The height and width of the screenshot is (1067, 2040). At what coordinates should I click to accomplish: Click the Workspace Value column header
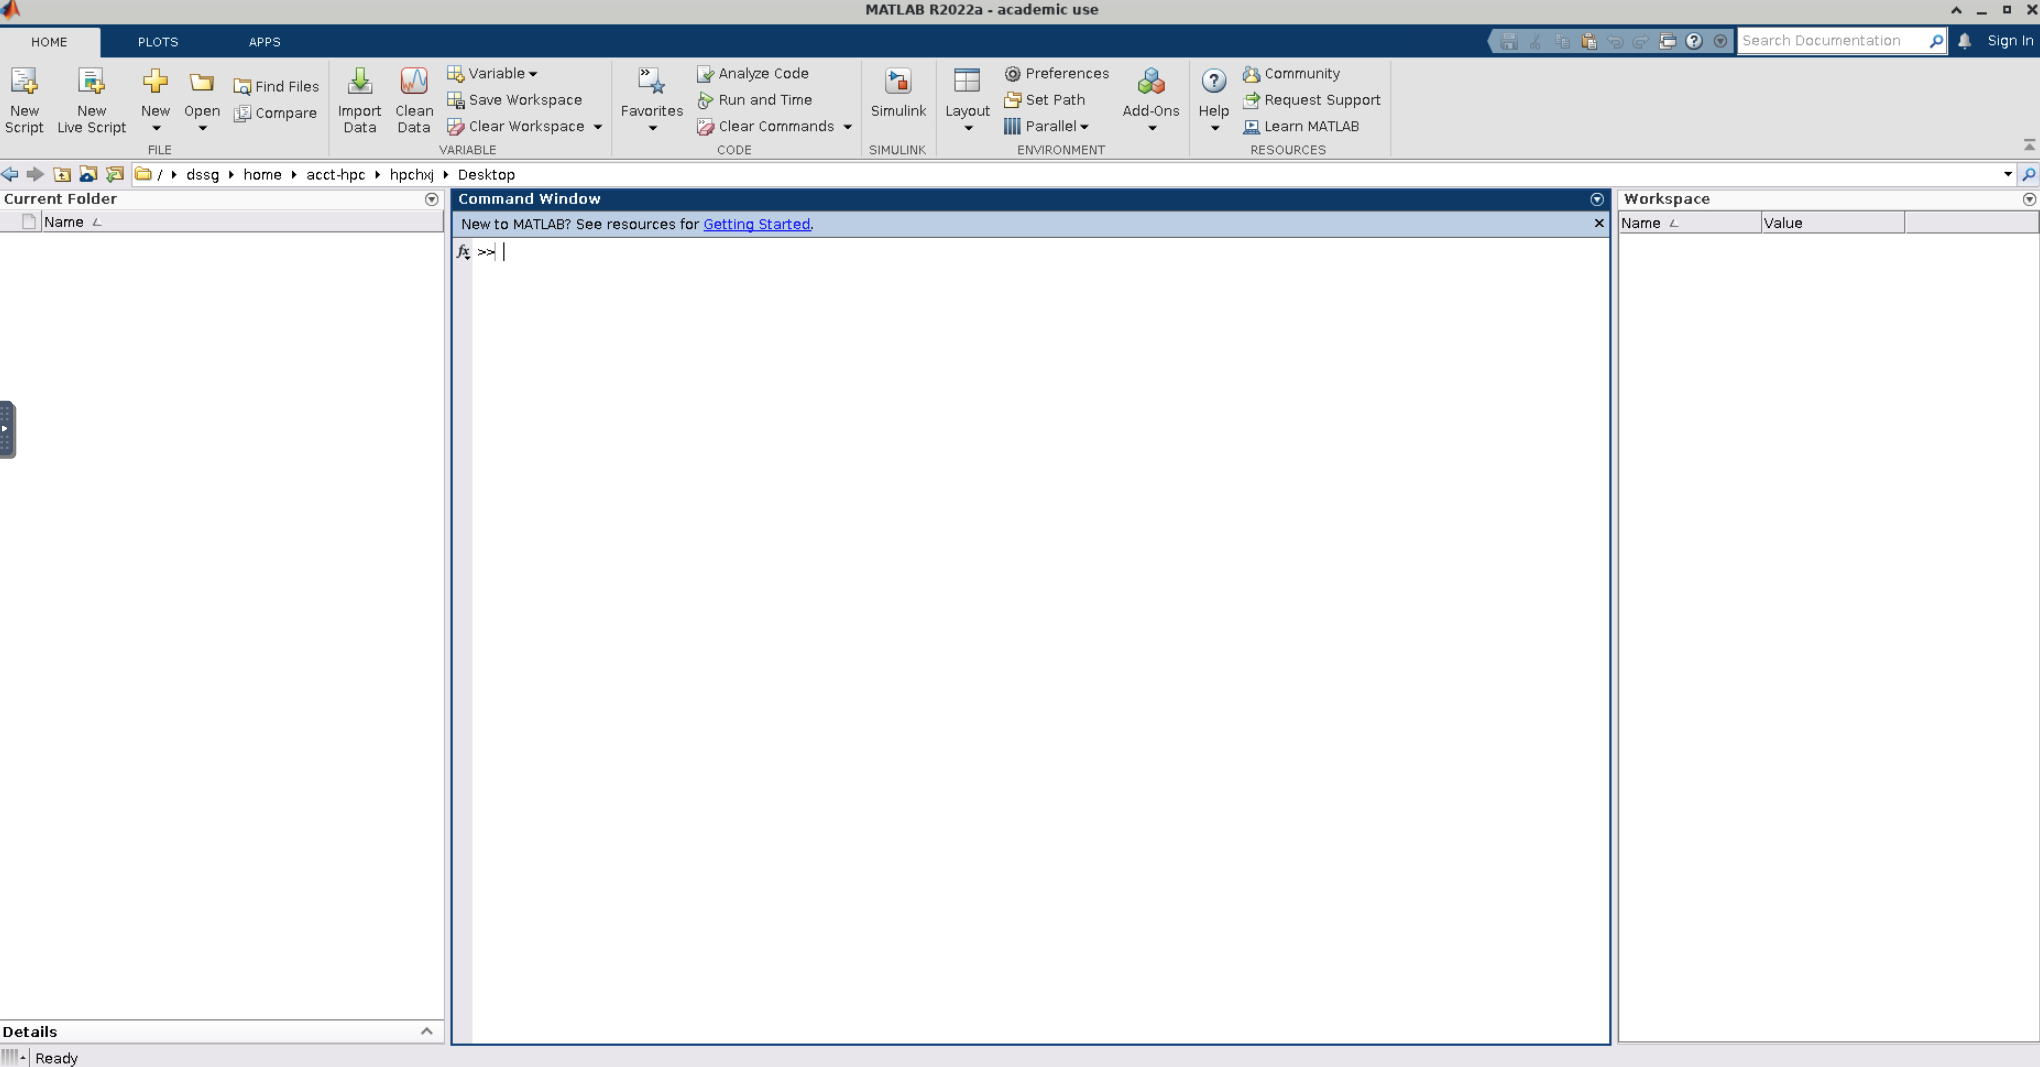(x=1832, y=223)
